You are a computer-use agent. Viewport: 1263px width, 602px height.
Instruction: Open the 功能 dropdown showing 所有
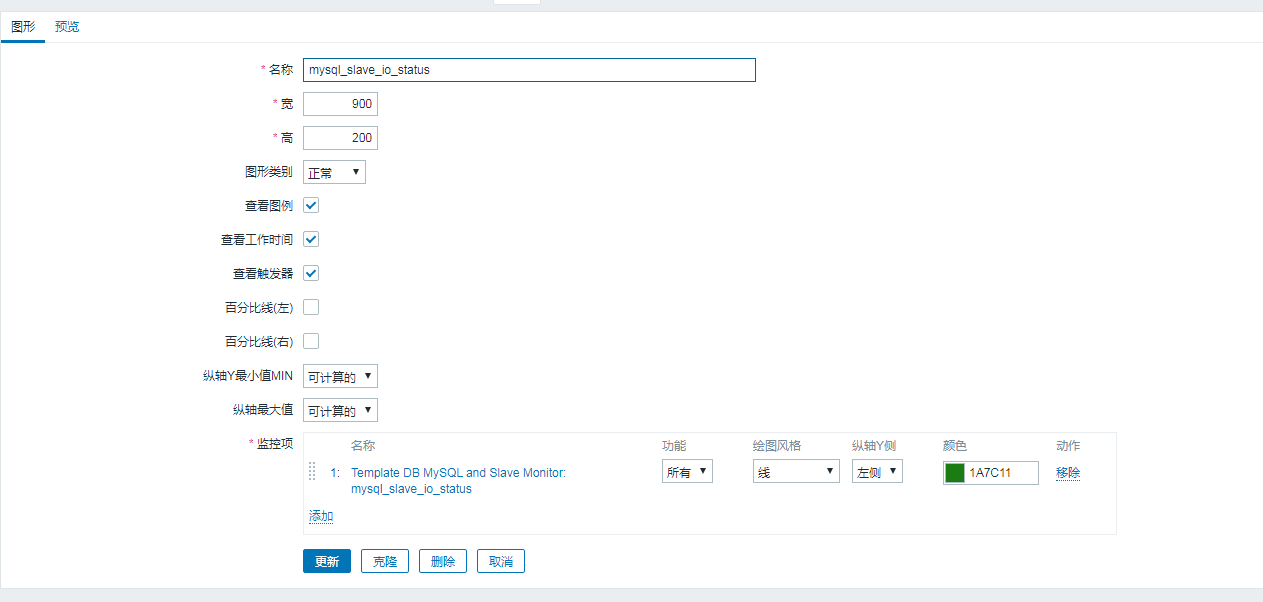tap(687, 472)
